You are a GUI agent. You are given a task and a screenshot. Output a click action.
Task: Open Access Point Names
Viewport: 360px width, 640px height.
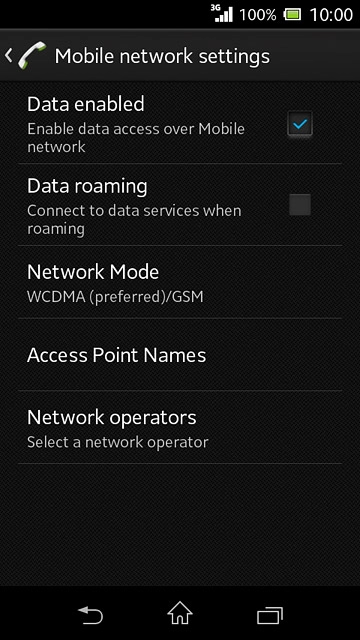pyautogui.click(x=180, y=355)
